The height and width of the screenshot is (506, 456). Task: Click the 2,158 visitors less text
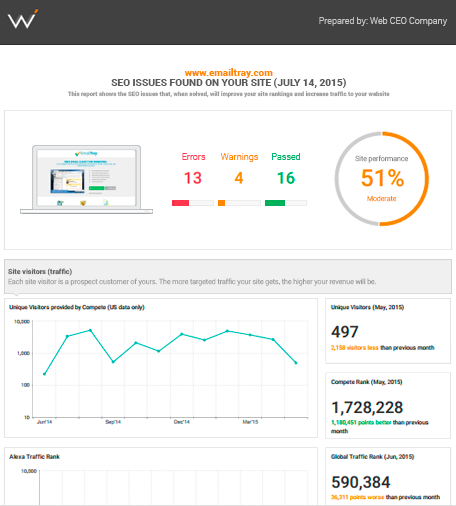354,348
